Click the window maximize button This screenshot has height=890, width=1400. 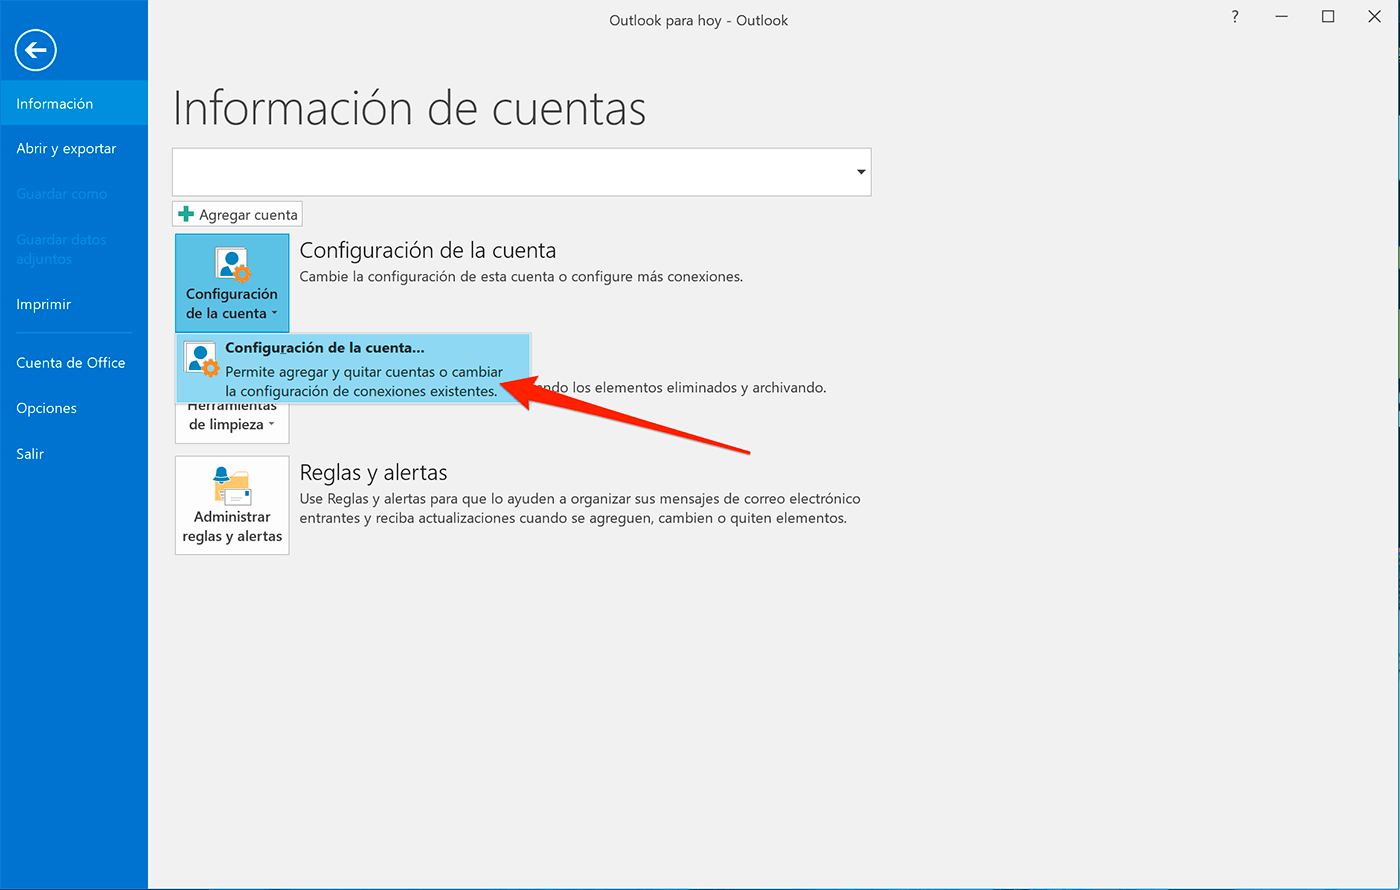tap(1327, 16)
